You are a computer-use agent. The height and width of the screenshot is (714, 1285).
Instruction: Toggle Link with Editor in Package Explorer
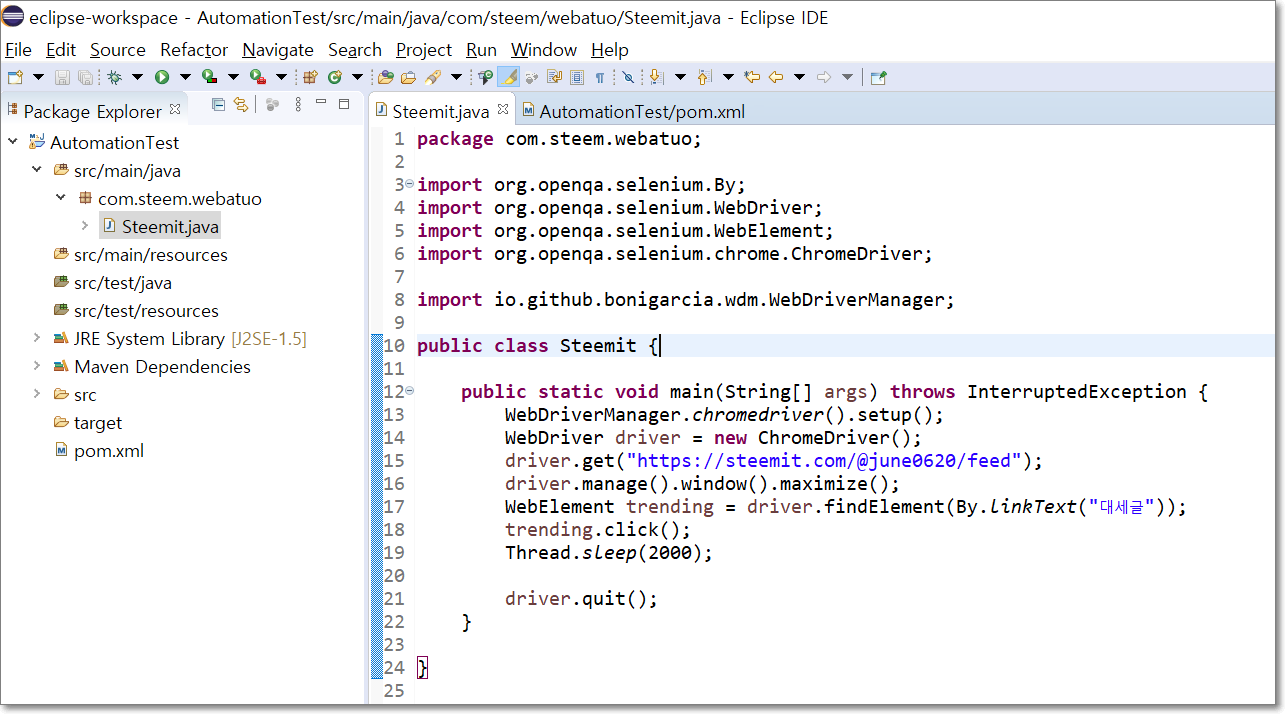pos(240,104)
